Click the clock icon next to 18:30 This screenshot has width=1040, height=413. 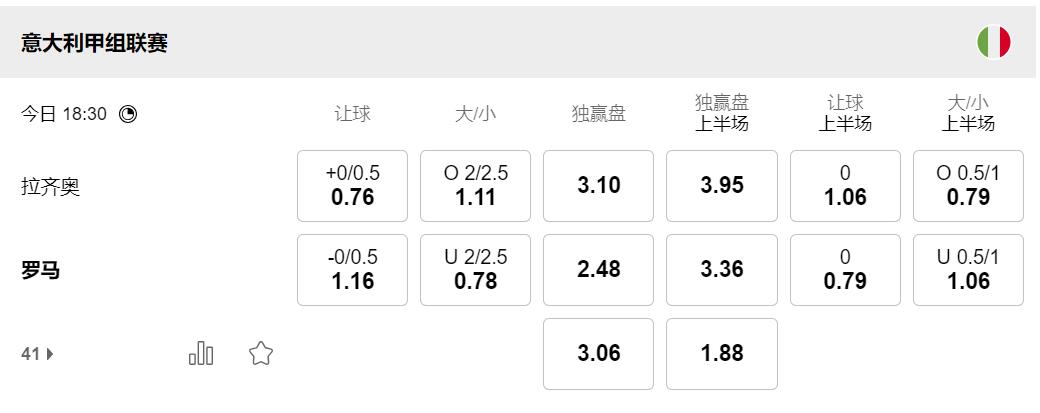[x=128, y=114]
